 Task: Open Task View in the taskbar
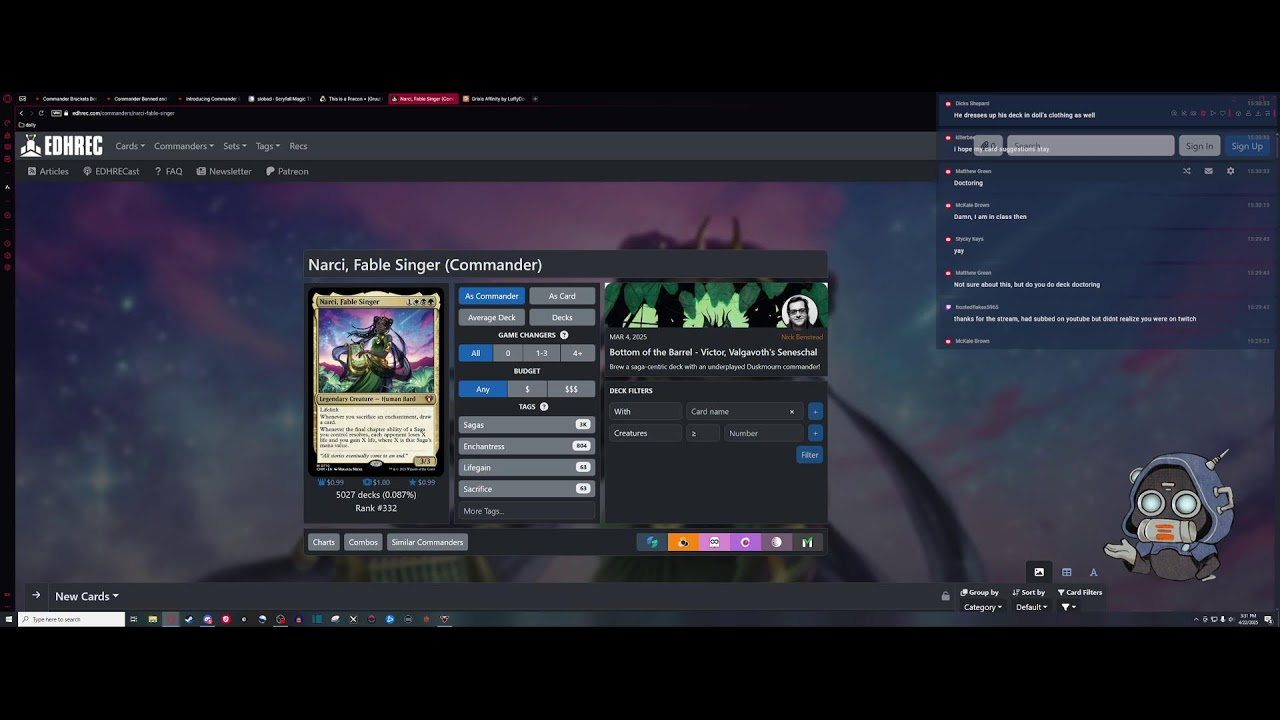(x=133, y=619)
